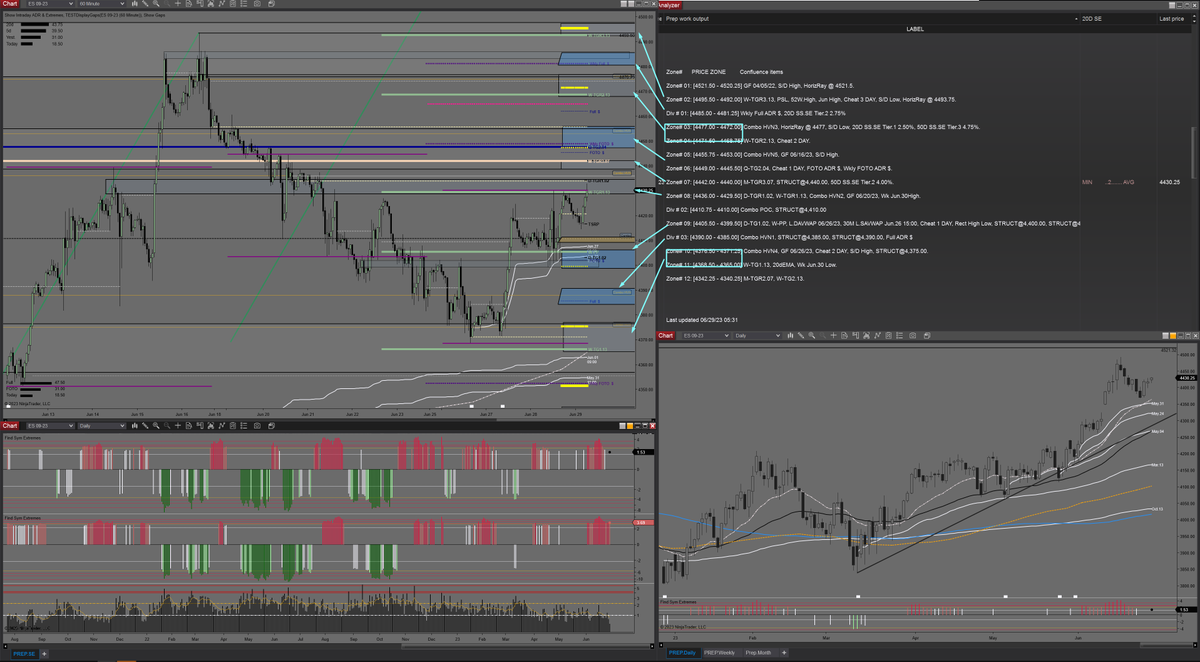Open instrument dropdown on Find Sym Extremes Daily chart
The image size is (1200, 662).
(x=50, y=425)
